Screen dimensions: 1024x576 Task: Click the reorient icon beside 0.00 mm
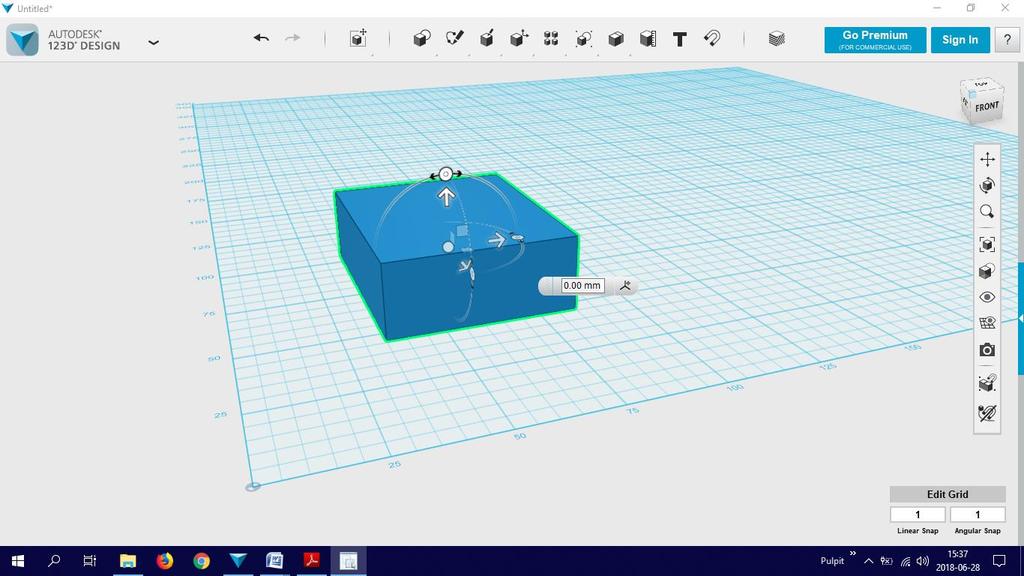625,285
